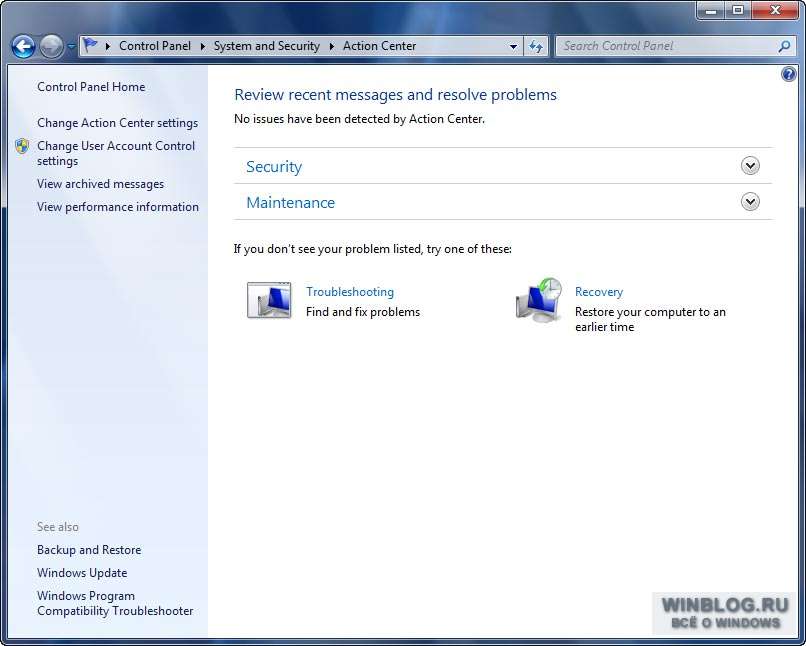Open breadcrumb arrow after Control Panel
Screen dimensions: 806x646
[203, 46]
